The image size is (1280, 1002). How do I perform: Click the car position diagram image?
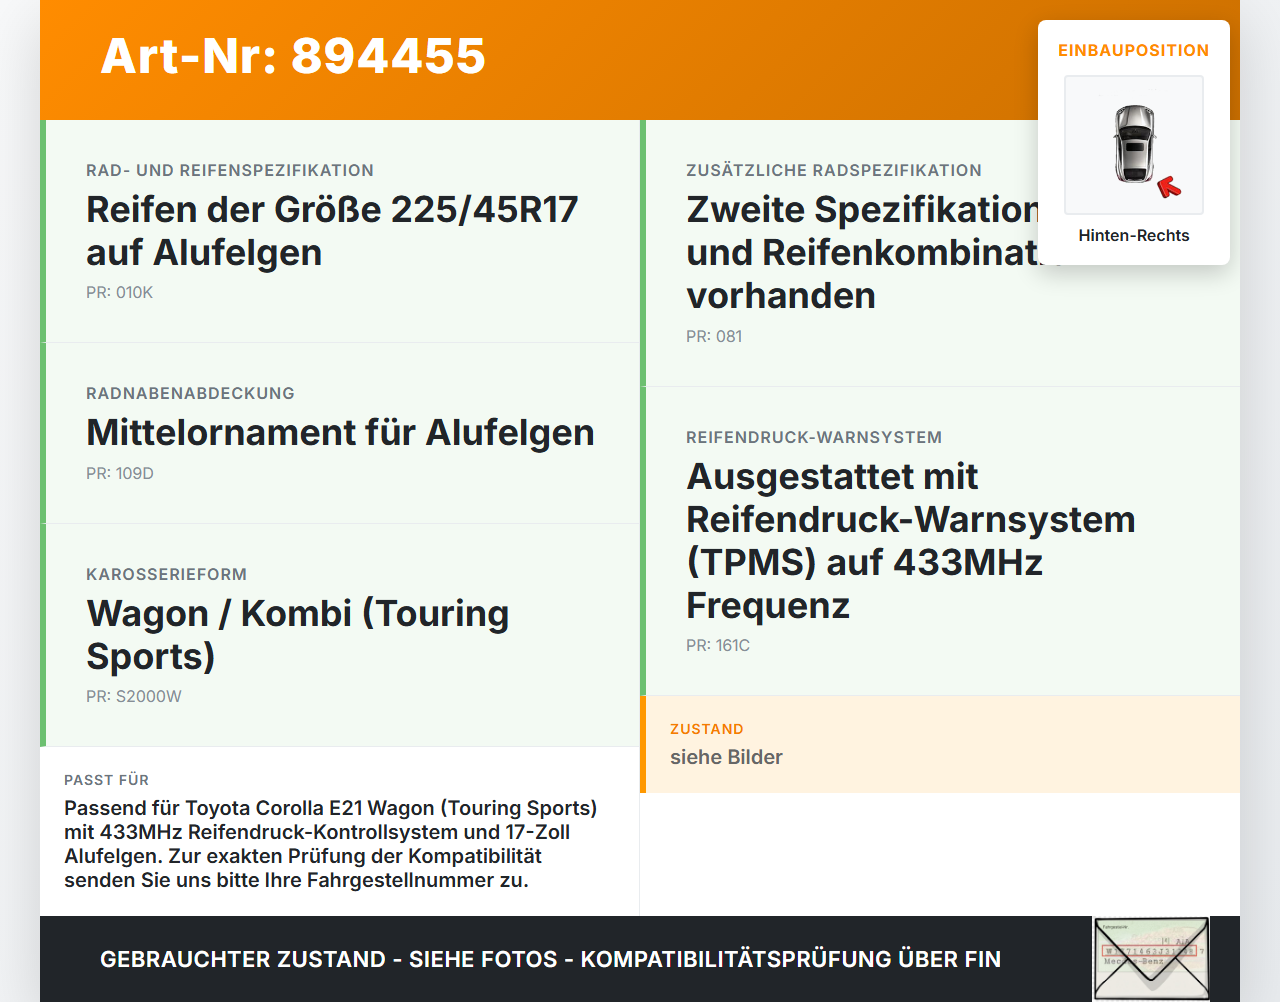[x=1134, y=145]
